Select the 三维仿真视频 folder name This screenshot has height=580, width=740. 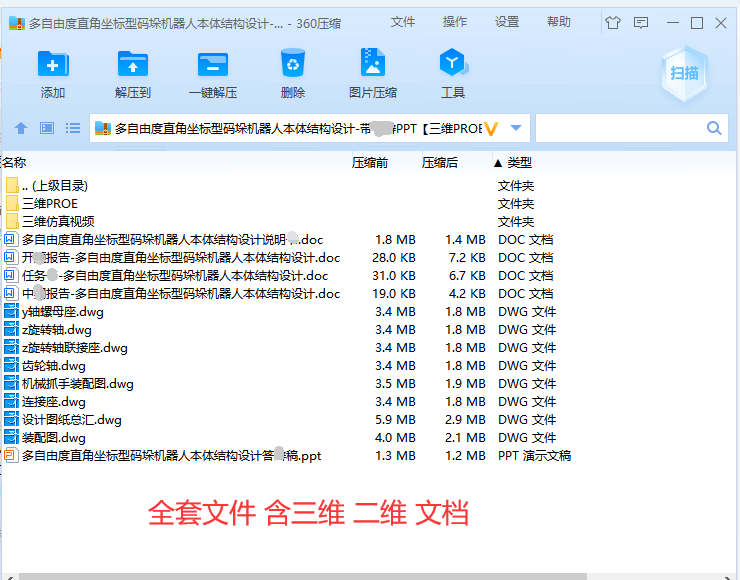pyautogui.click(x=58, y=221)
